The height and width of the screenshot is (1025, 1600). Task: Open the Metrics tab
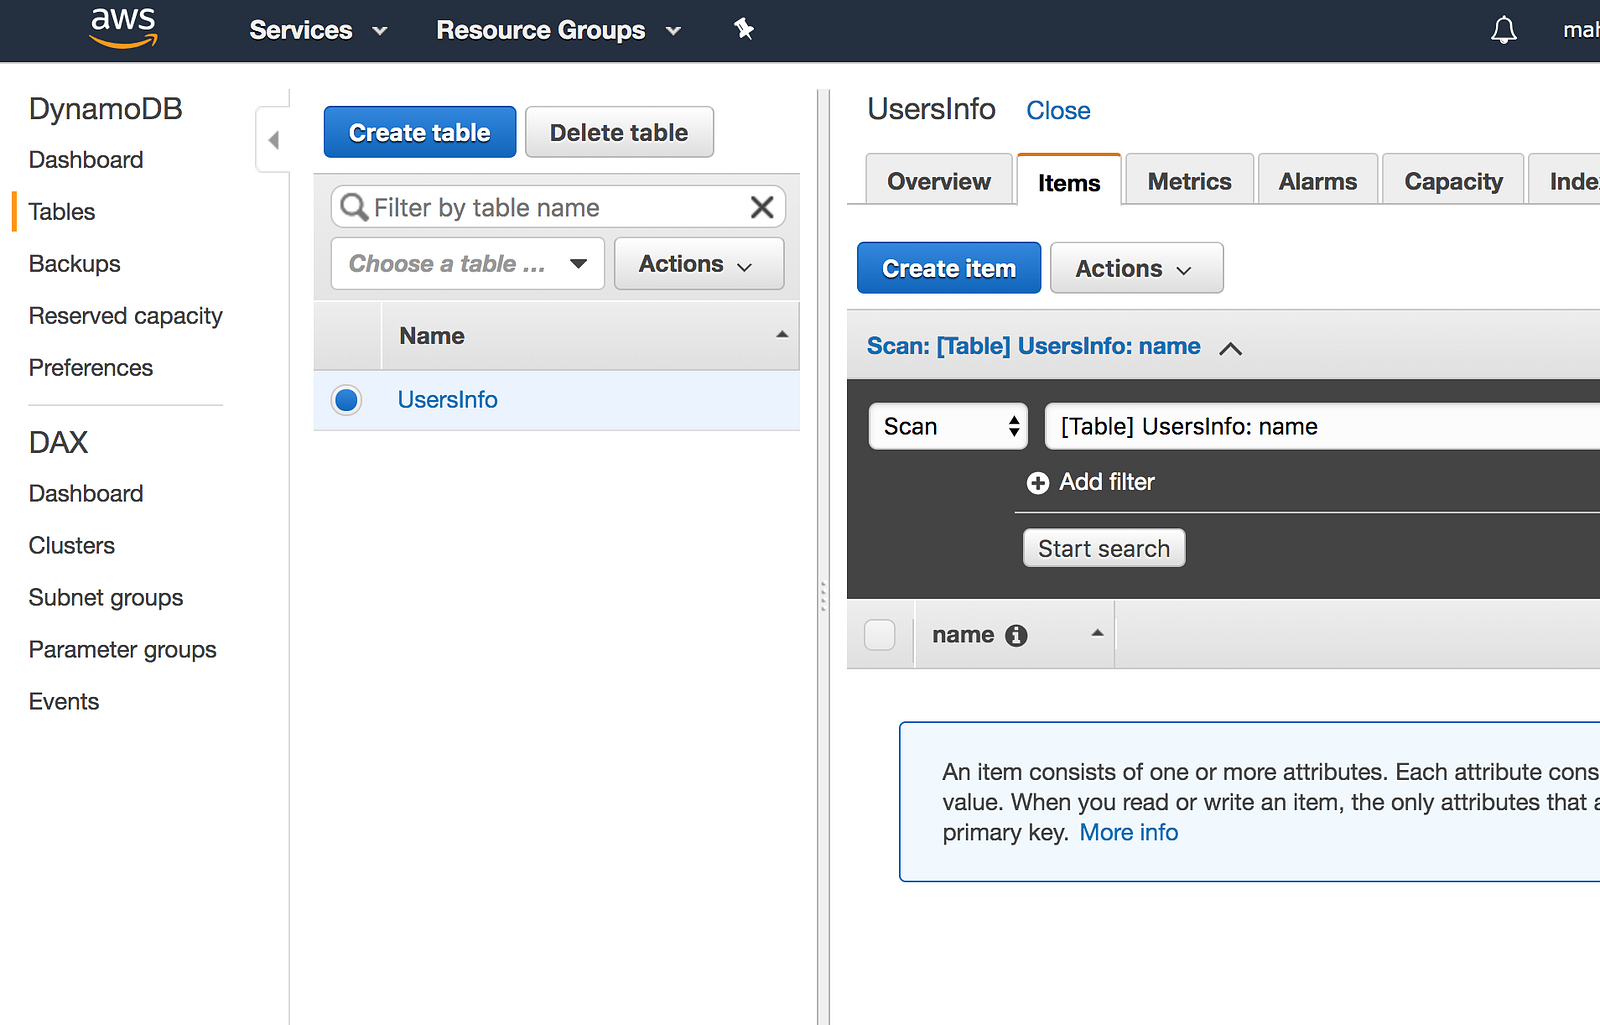click(x=1189, y=181)
